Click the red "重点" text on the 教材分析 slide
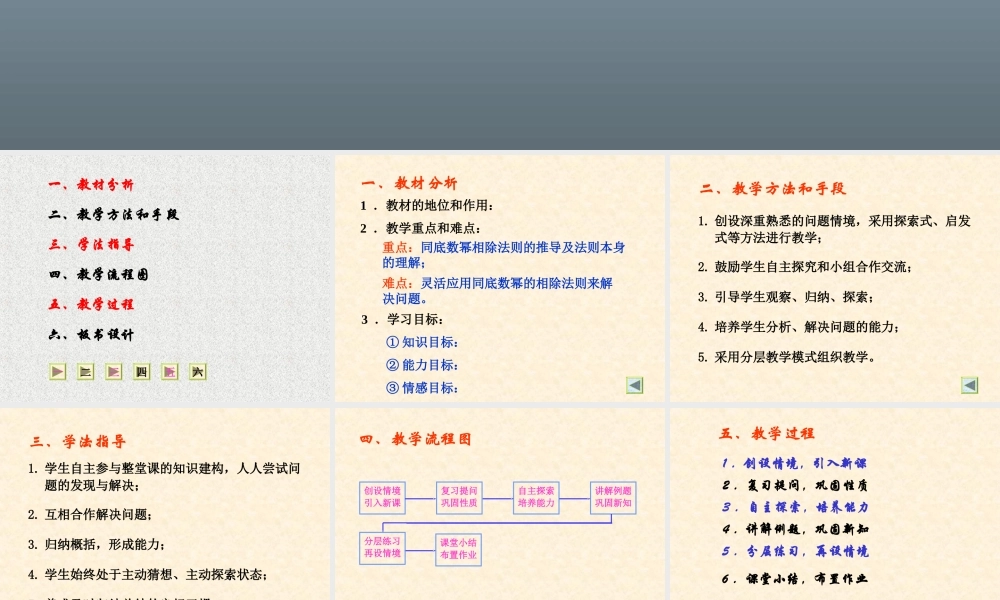The image size is (1000, 600). pyautogui.click(x=393, y=247)
